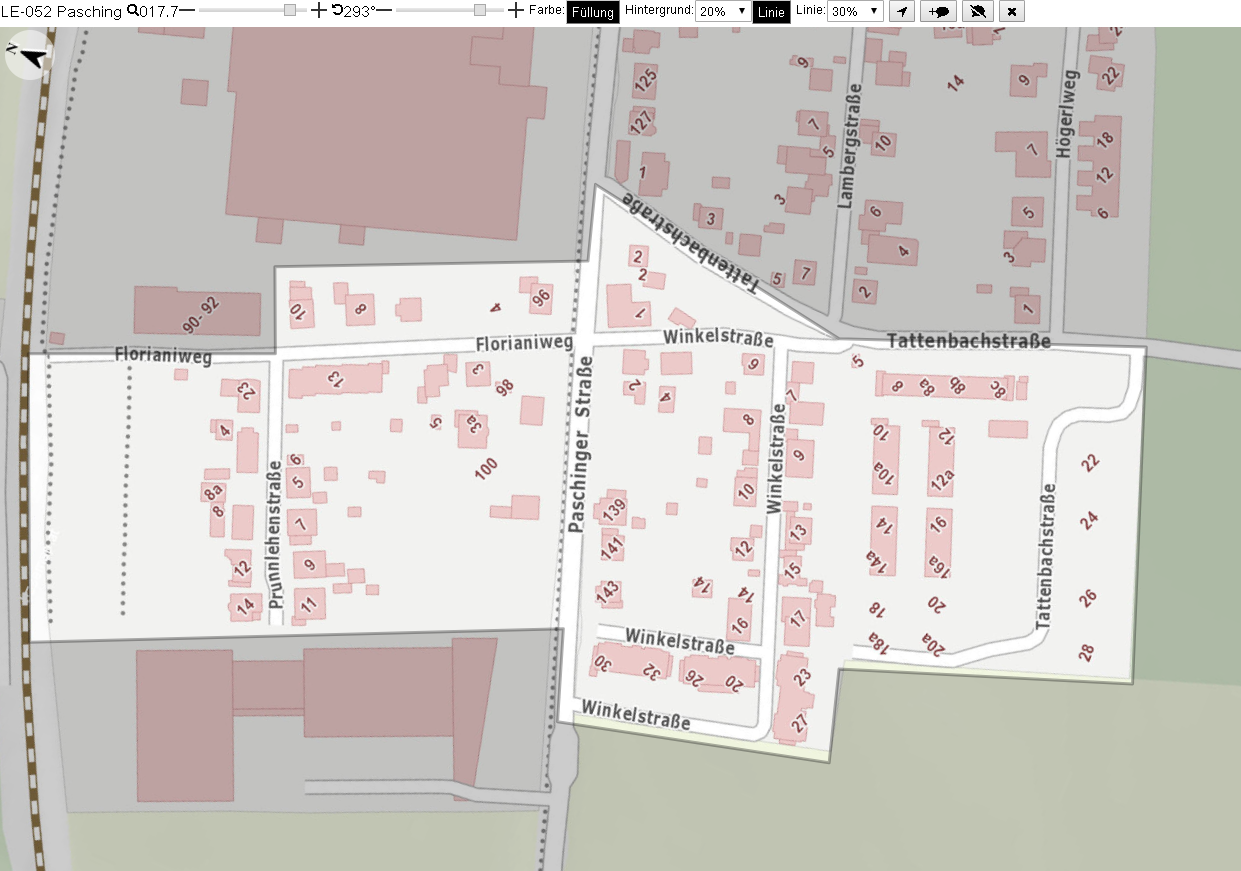The width and height of the screenshot is (1241, 871).
Task: Click the rotation slider handle
Action: click(x=480, y=10)
